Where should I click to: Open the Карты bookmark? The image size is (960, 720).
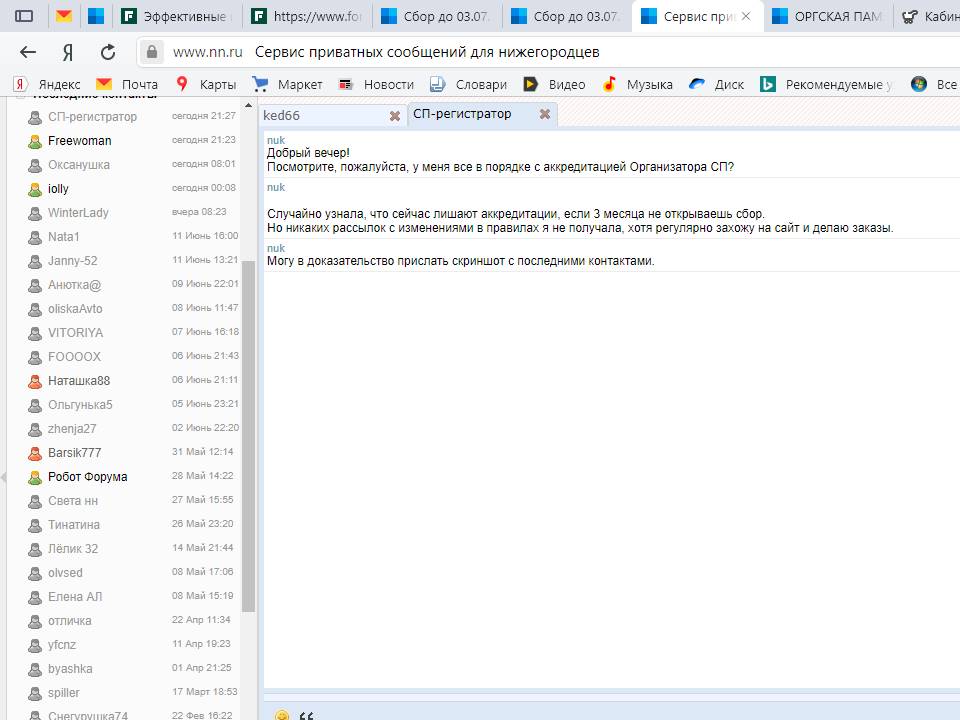coord(206,84)
